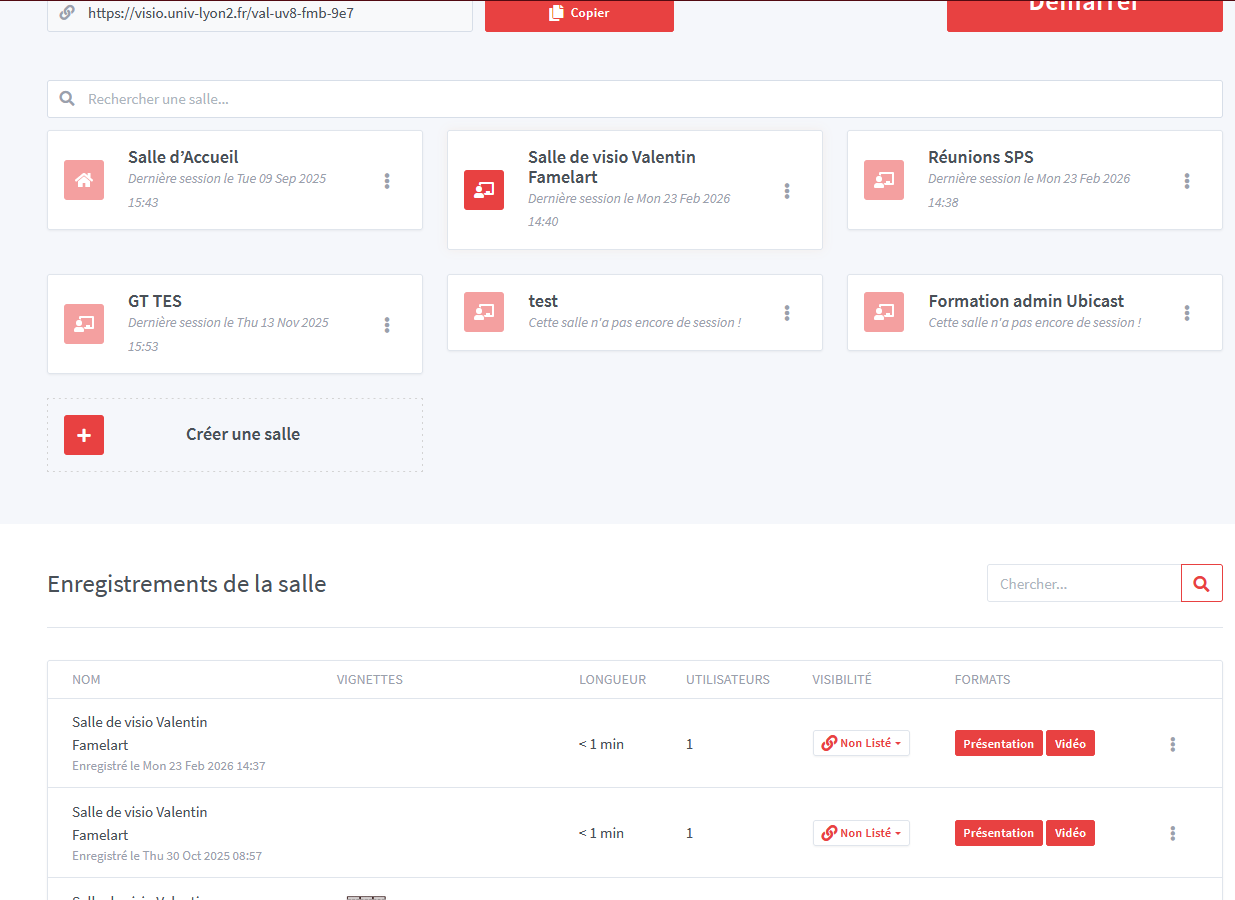Click the red plus icon to create room
Viewport: 1235px width, 900px height.
click(x=84, y=435)
